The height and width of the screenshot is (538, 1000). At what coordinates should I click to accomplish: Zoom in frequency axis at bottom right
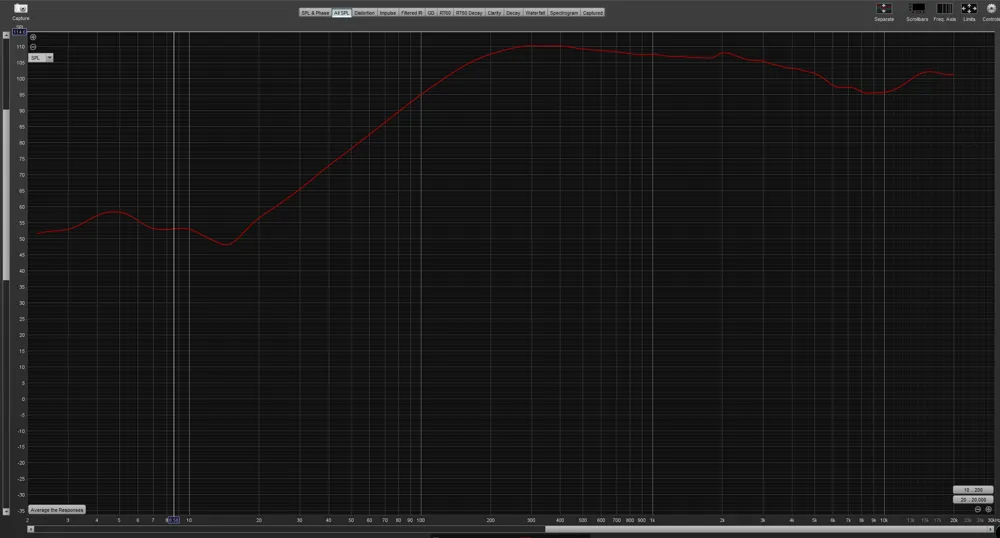[989, 509]
